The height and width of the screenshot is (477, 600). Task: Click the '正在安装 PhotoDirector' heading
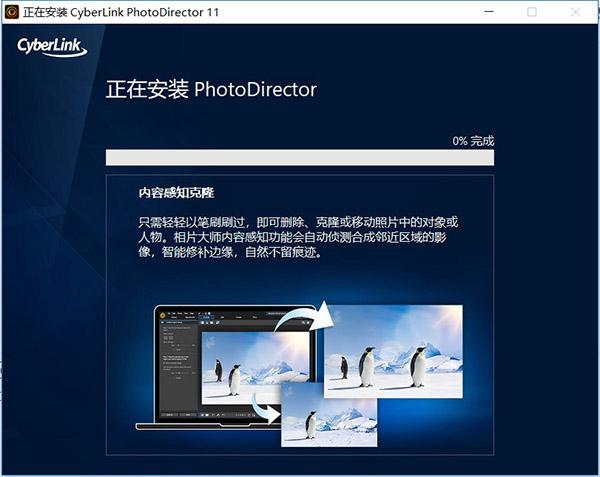pos(211,90)
